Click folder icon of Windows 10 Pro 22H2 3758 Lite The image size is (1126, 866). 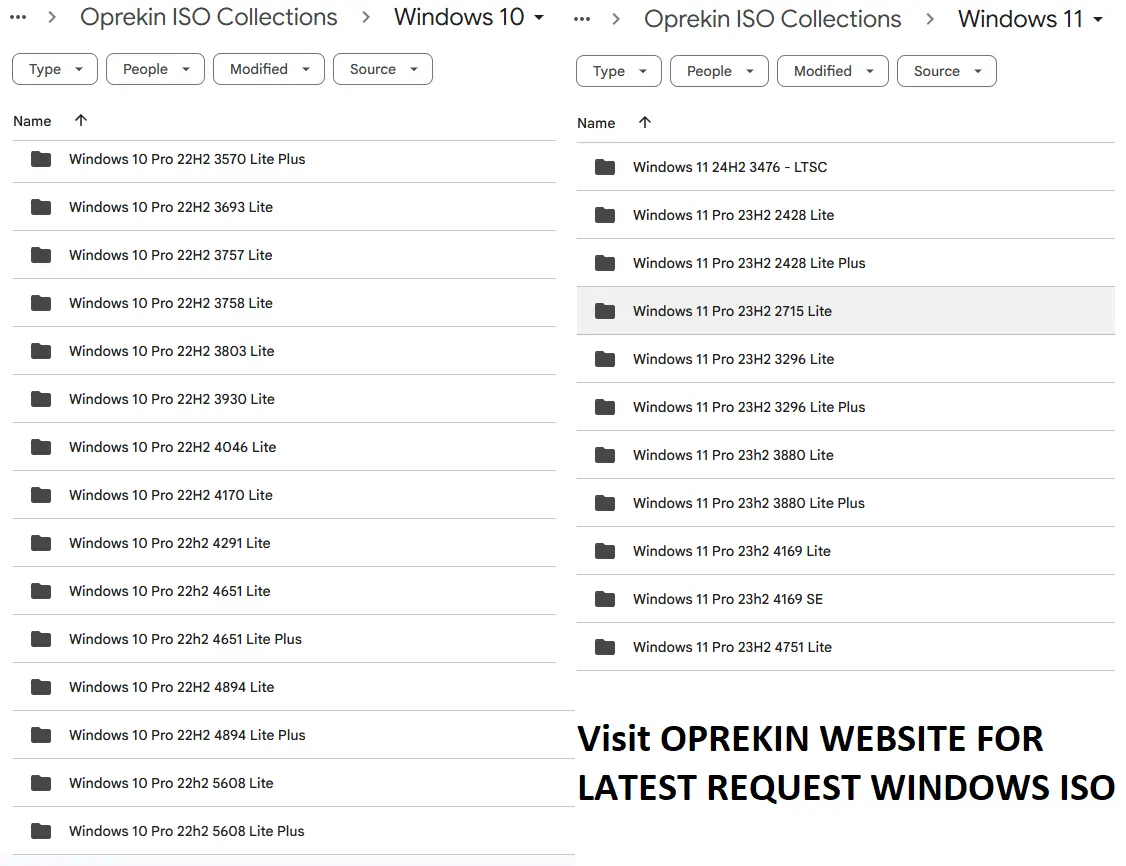41,303
